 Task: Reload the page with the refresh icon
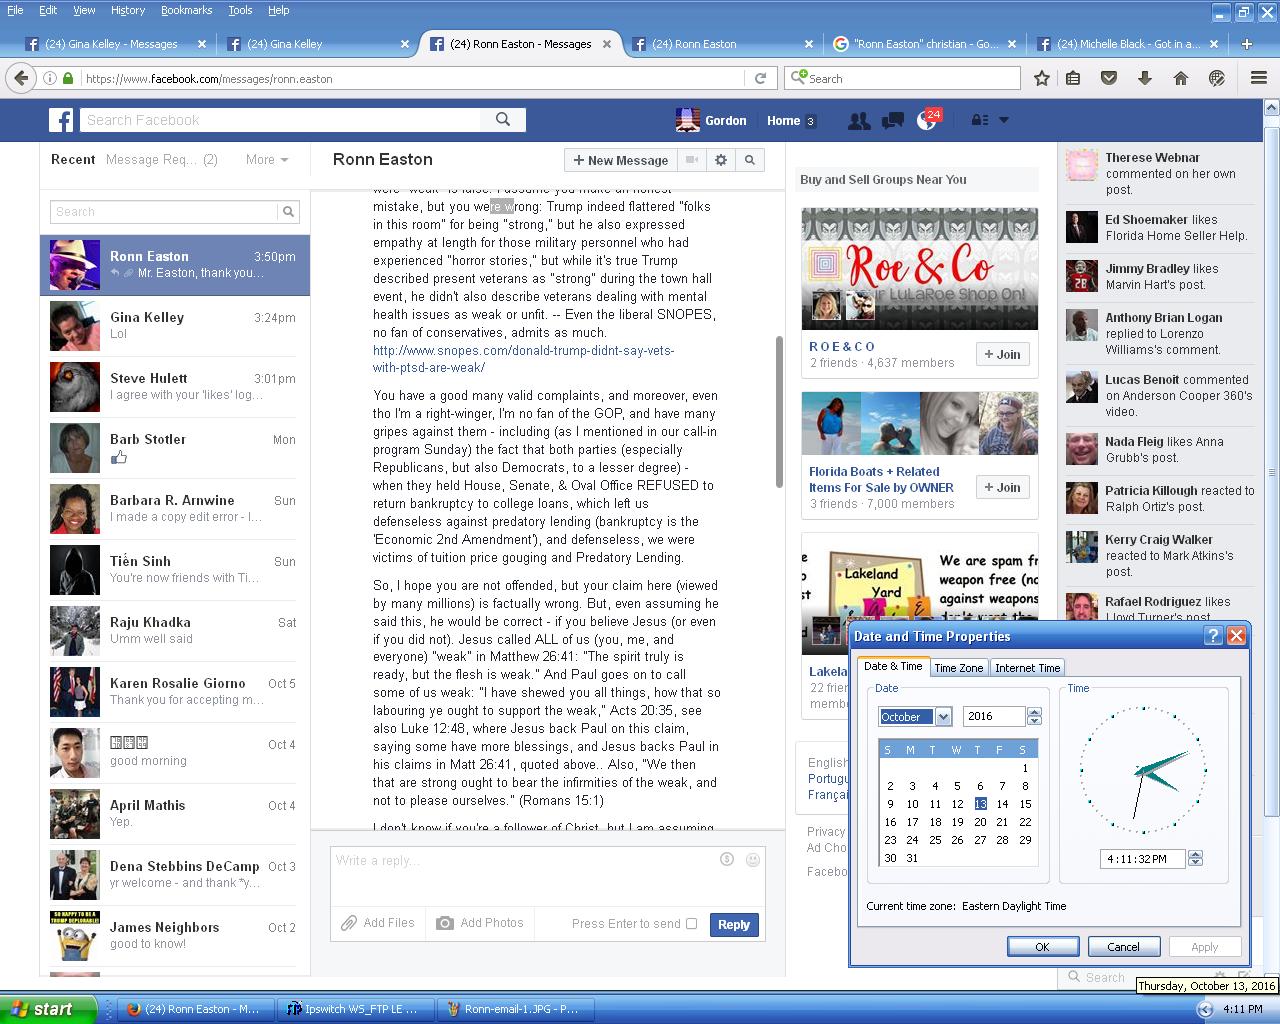click(x=760, y=78)
